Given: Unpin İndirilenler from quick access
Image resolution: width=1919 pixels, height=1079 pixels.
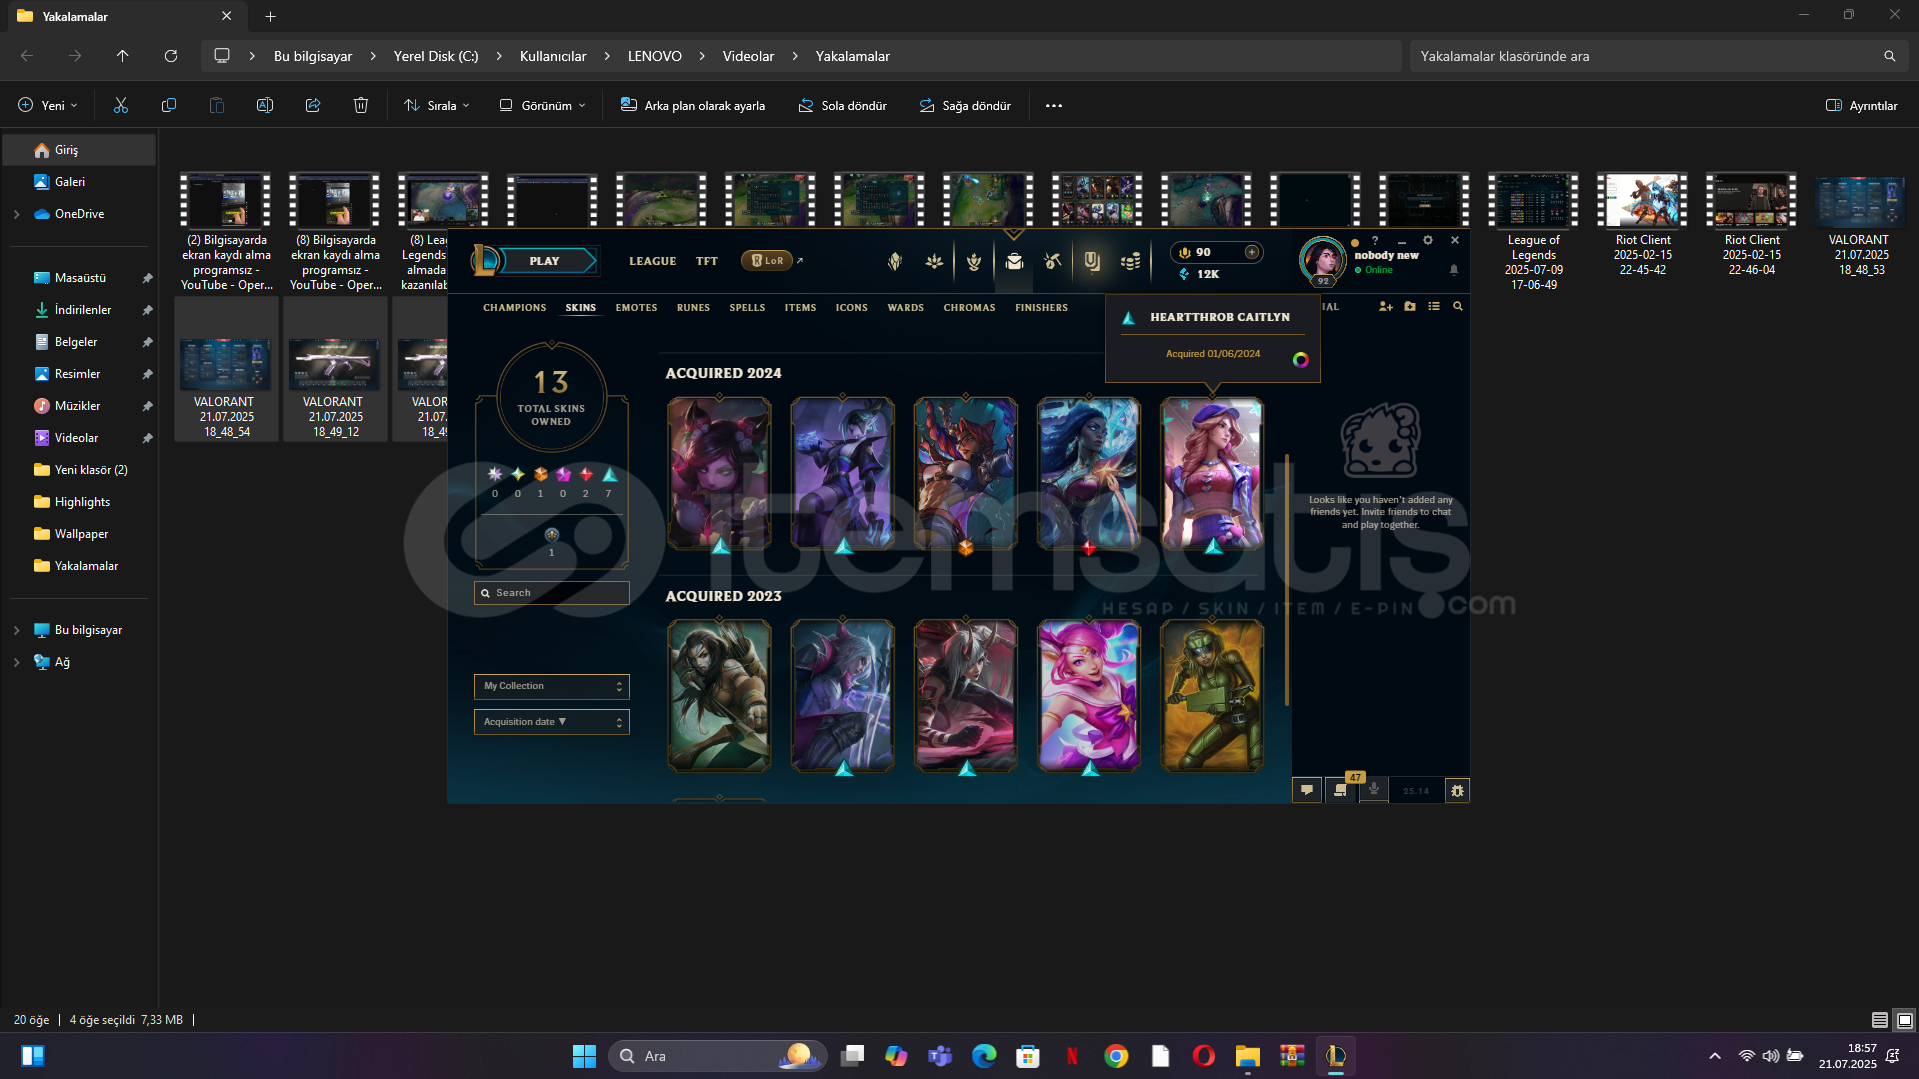Looking at the screenshot, I should [x=147, y=310].
